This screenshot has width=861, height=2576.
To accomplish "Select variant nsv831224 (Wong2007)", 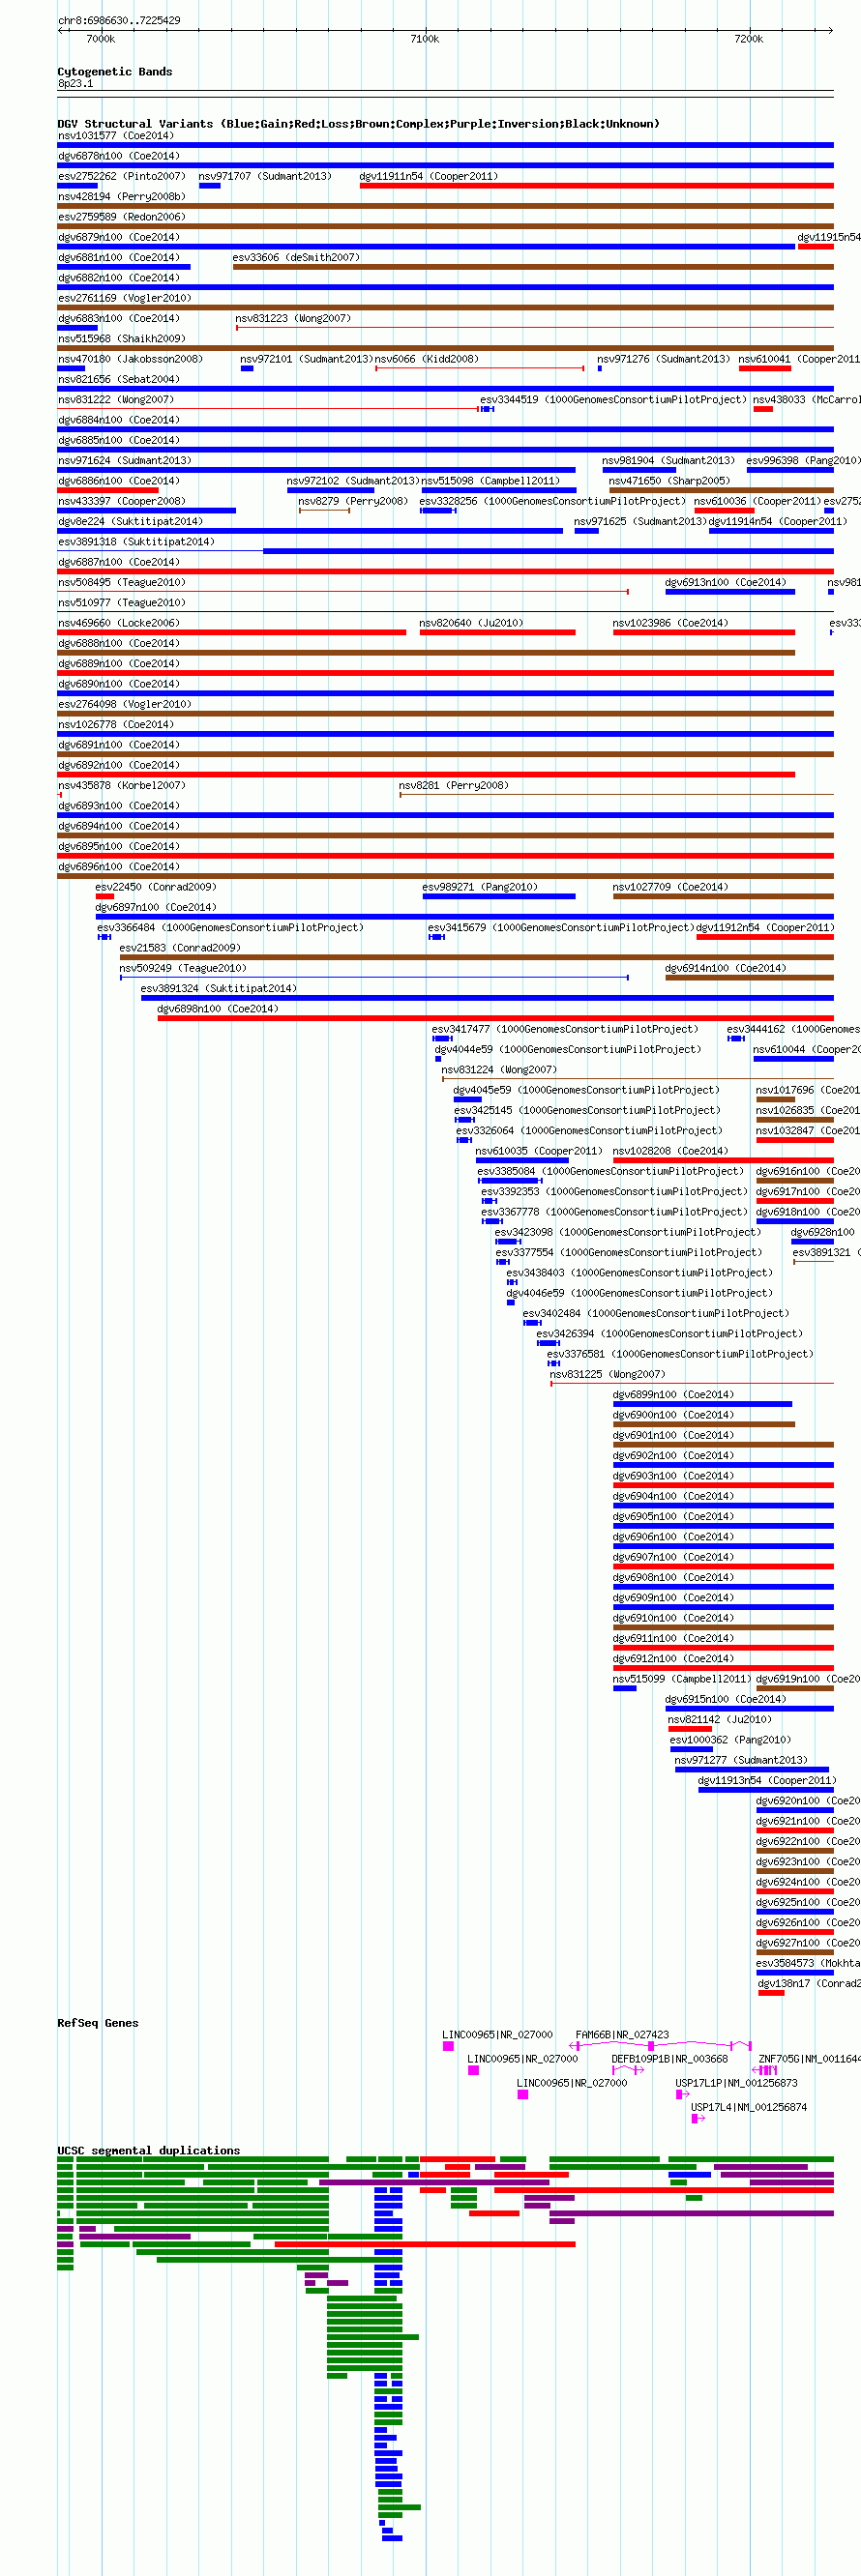I will point(500,1070).
